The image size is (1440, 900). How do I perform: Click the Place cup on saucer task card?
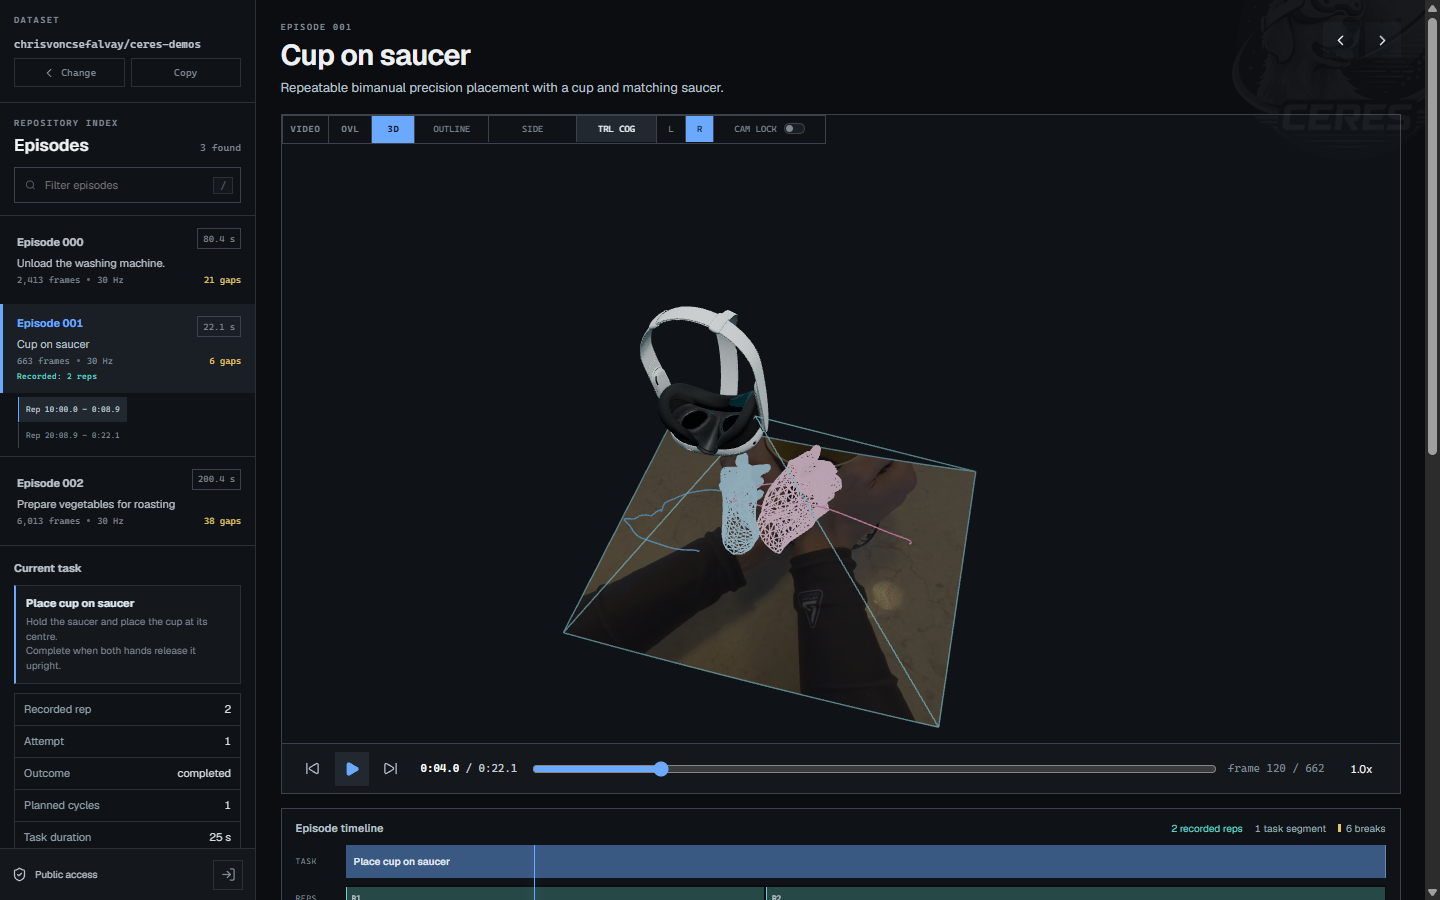click(127, 634)
